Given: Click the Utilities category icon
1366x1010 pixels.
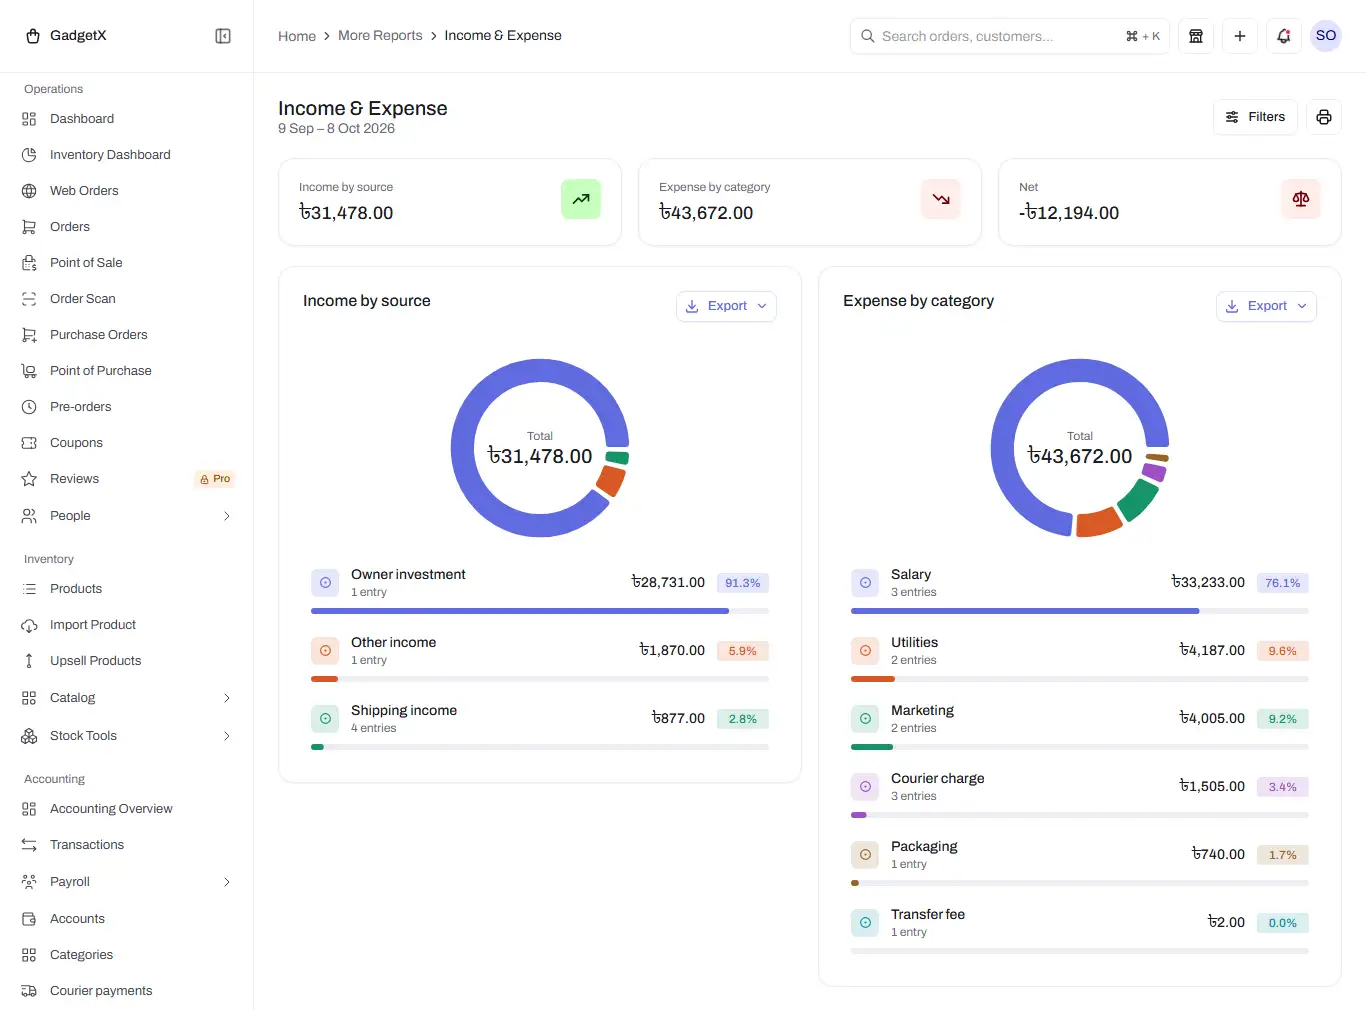Looking at the screenshot, I should (x=865, y=650).
